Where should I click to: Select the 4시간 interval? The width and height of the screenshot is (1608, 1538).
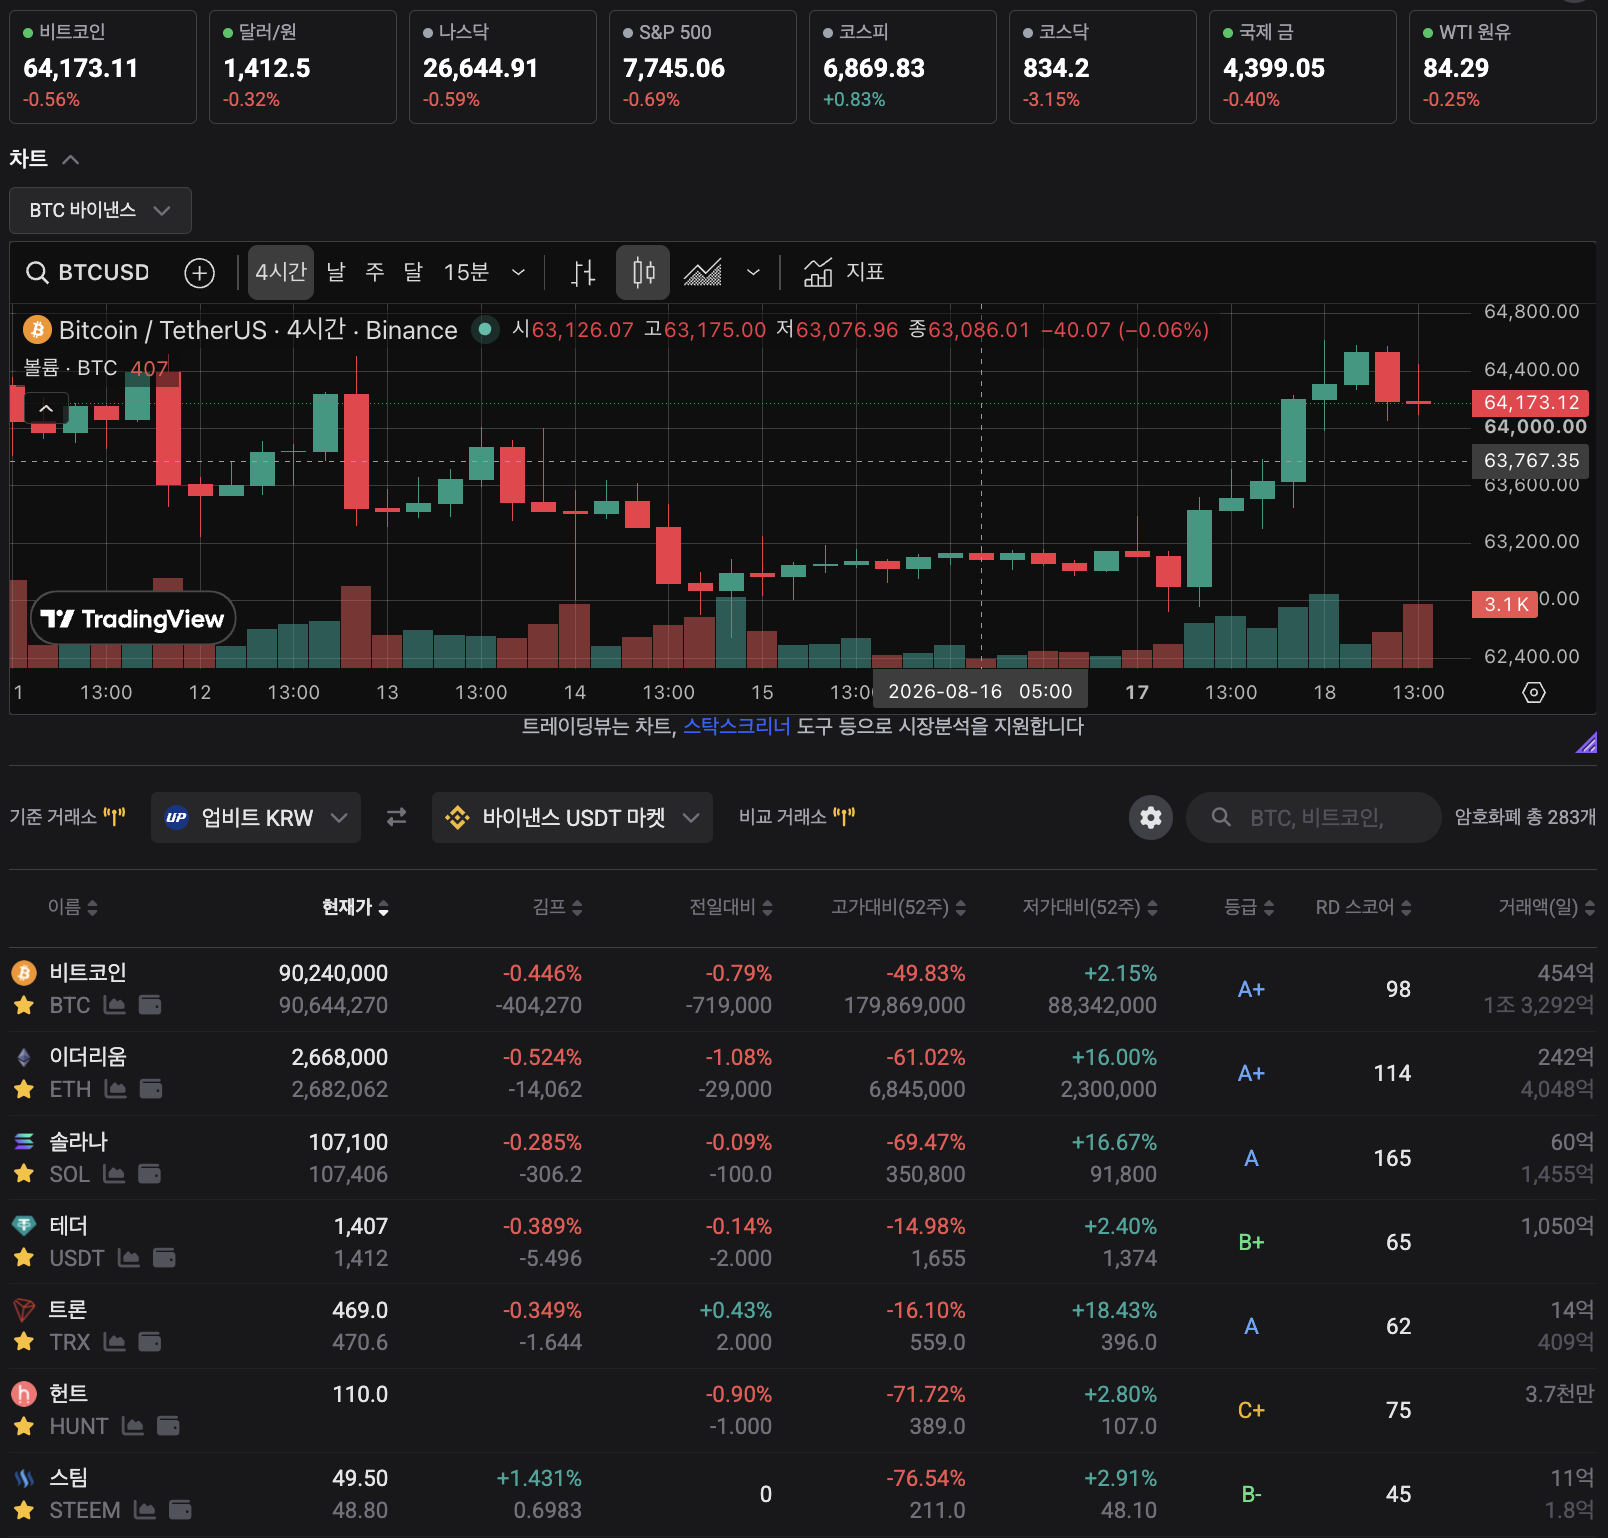(281, 272)
